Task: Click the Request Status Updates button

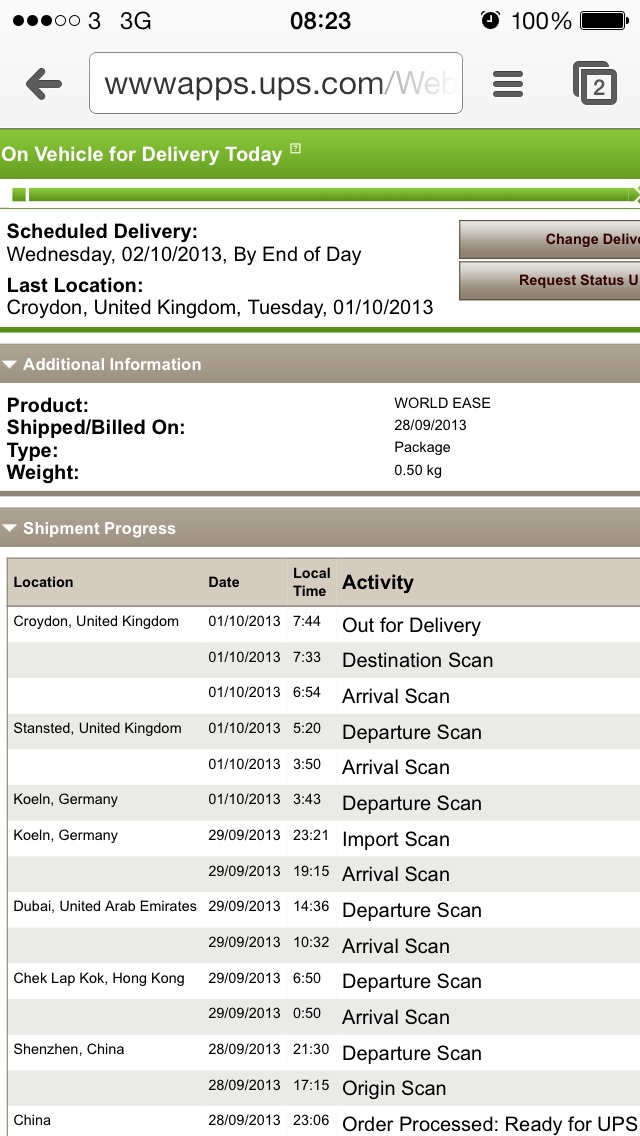Action: point(549,280)
